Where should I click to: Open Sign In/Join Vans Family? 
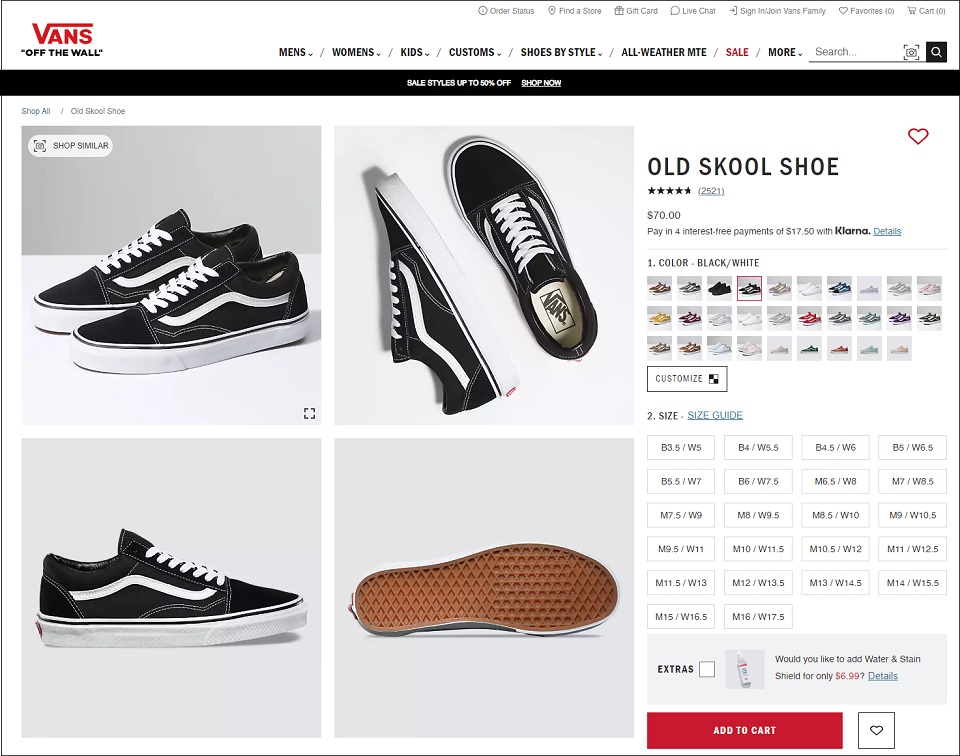click(777, 11)
